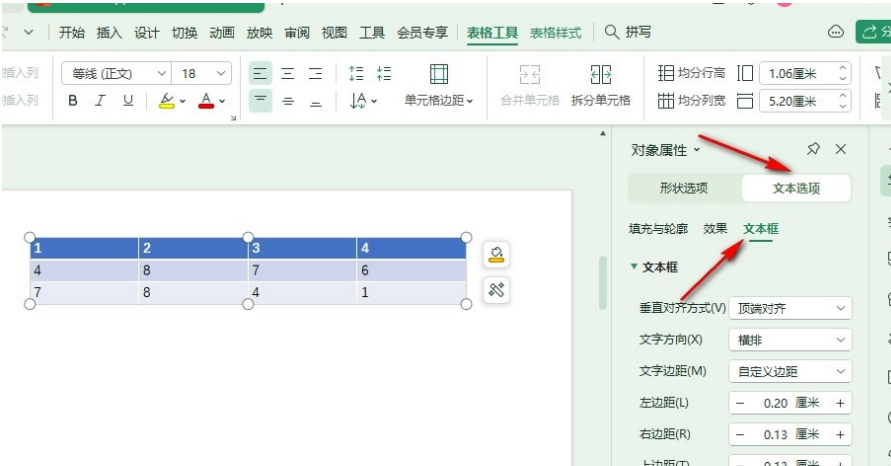Click the underline icon
Viewport: 891px width, 466px height.
point(127,101)
